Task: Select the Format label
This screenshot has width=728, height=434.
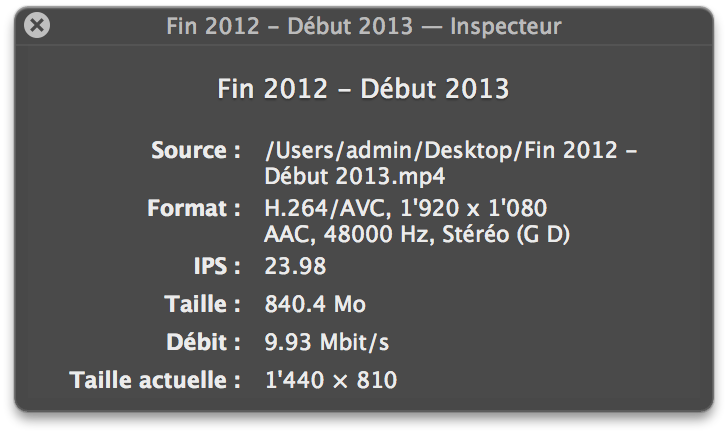Action: tap(193, 209)
